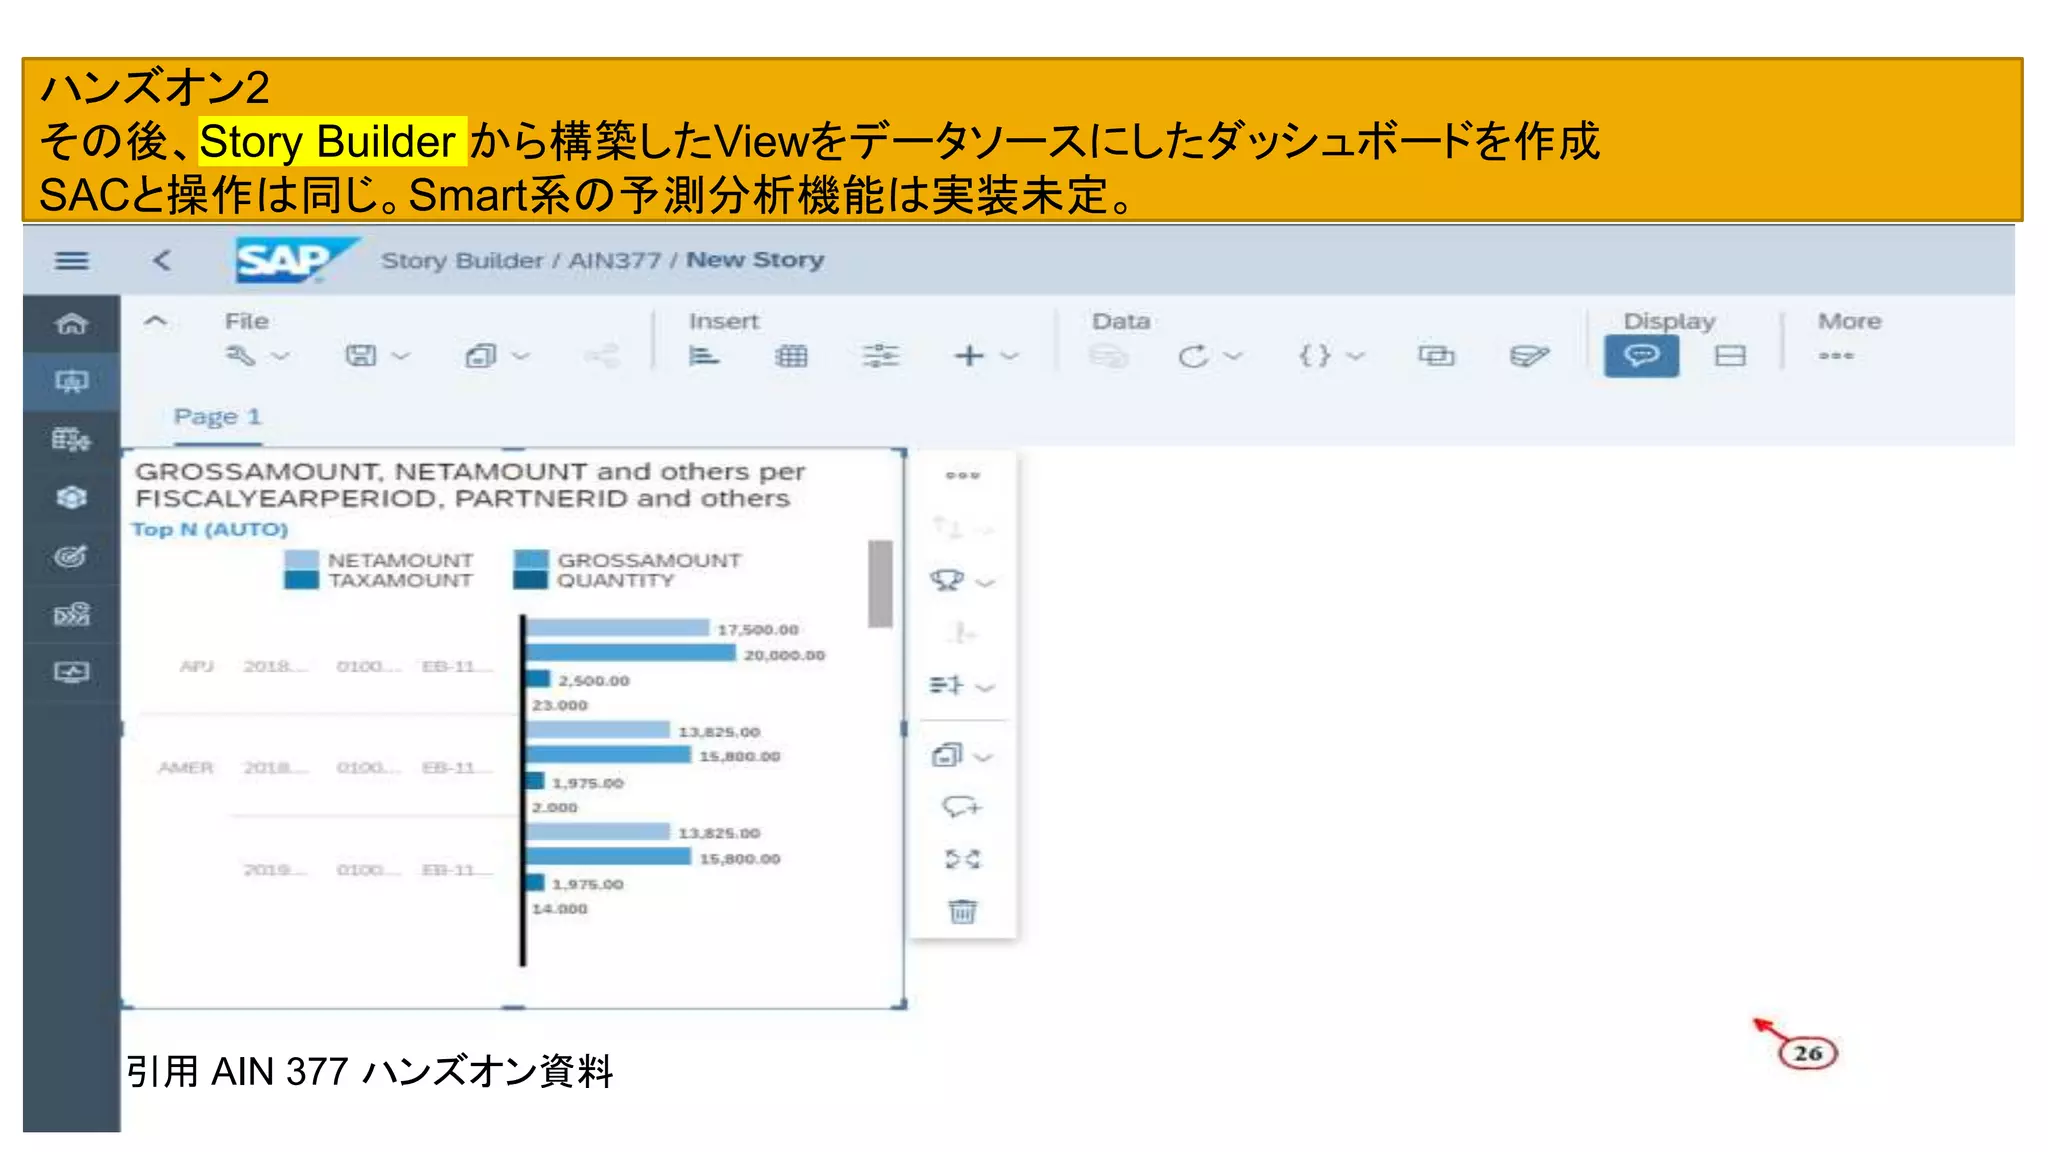
Task: Click the chart title GROSSAMOUNT, NETAMOUNT text
Action: 470,484
